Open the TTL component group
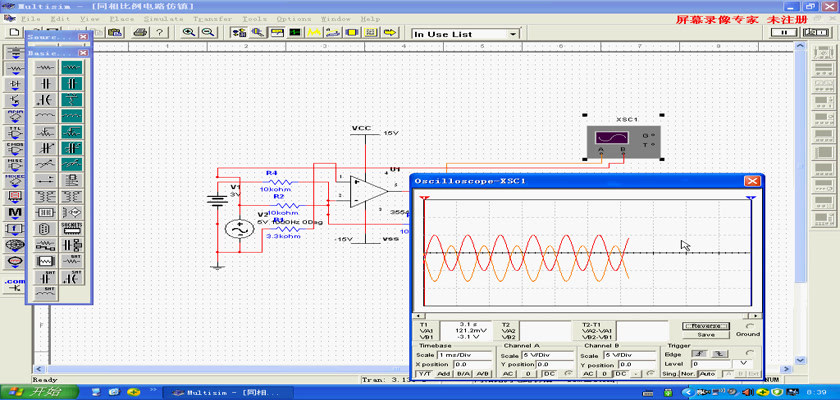The width and height of the screenshot is (840, 400). click(x=15, y=133)
